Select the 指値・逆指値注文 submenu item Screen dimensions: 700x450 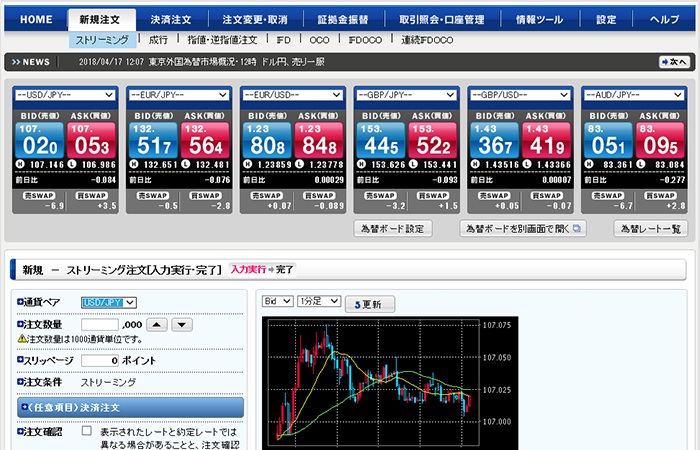(x=222, y=40)
